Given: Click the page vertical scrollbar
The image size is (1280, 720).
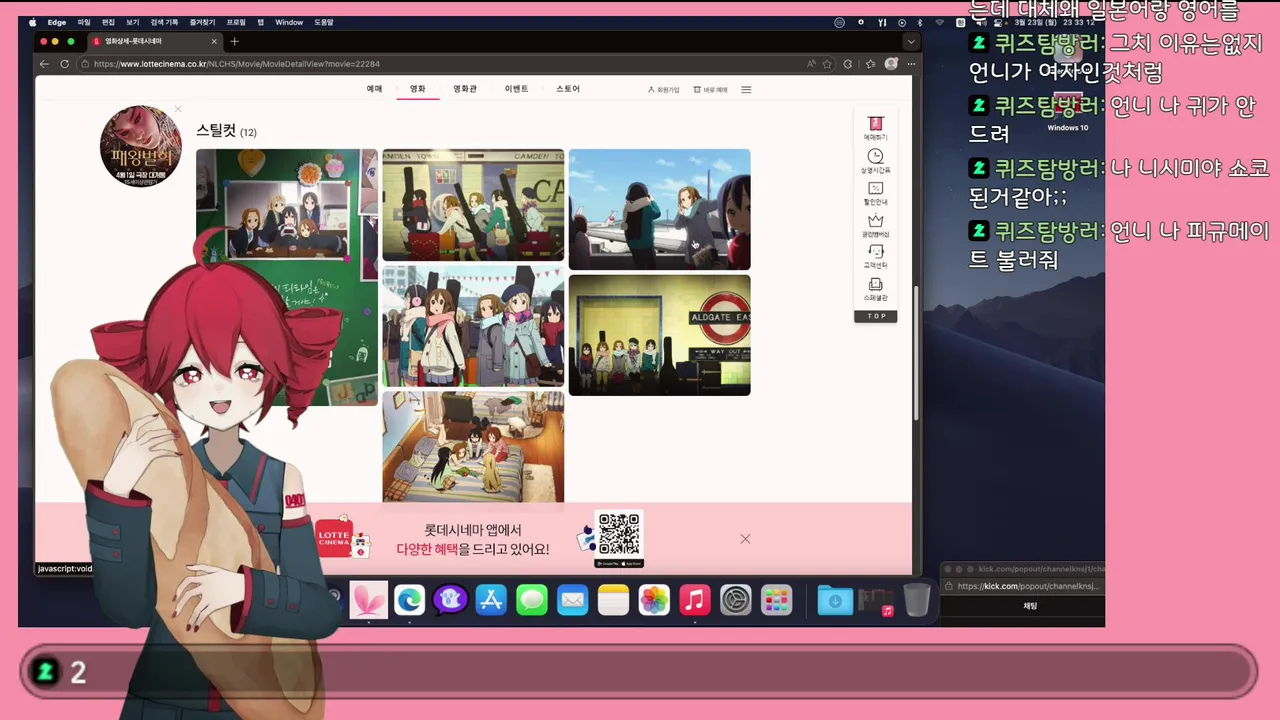Looking at the screenshot, I should 916,354.
